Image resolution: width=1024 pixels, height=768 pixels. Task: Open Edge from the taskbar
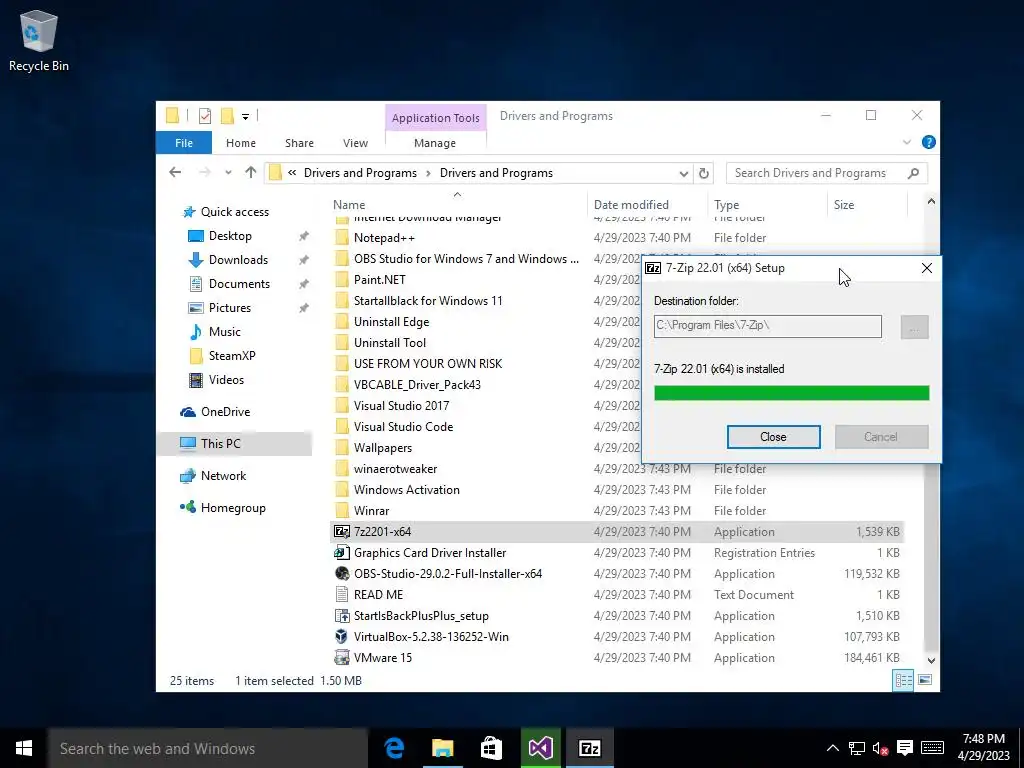[x=394, y=748]
